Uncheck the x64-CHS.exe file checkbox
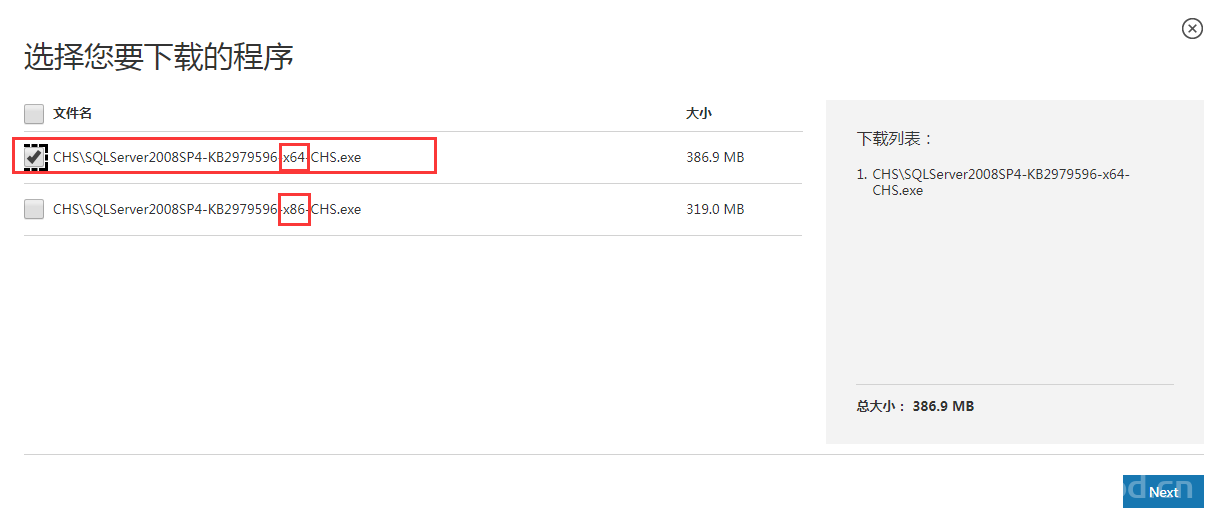 point(34,157)
